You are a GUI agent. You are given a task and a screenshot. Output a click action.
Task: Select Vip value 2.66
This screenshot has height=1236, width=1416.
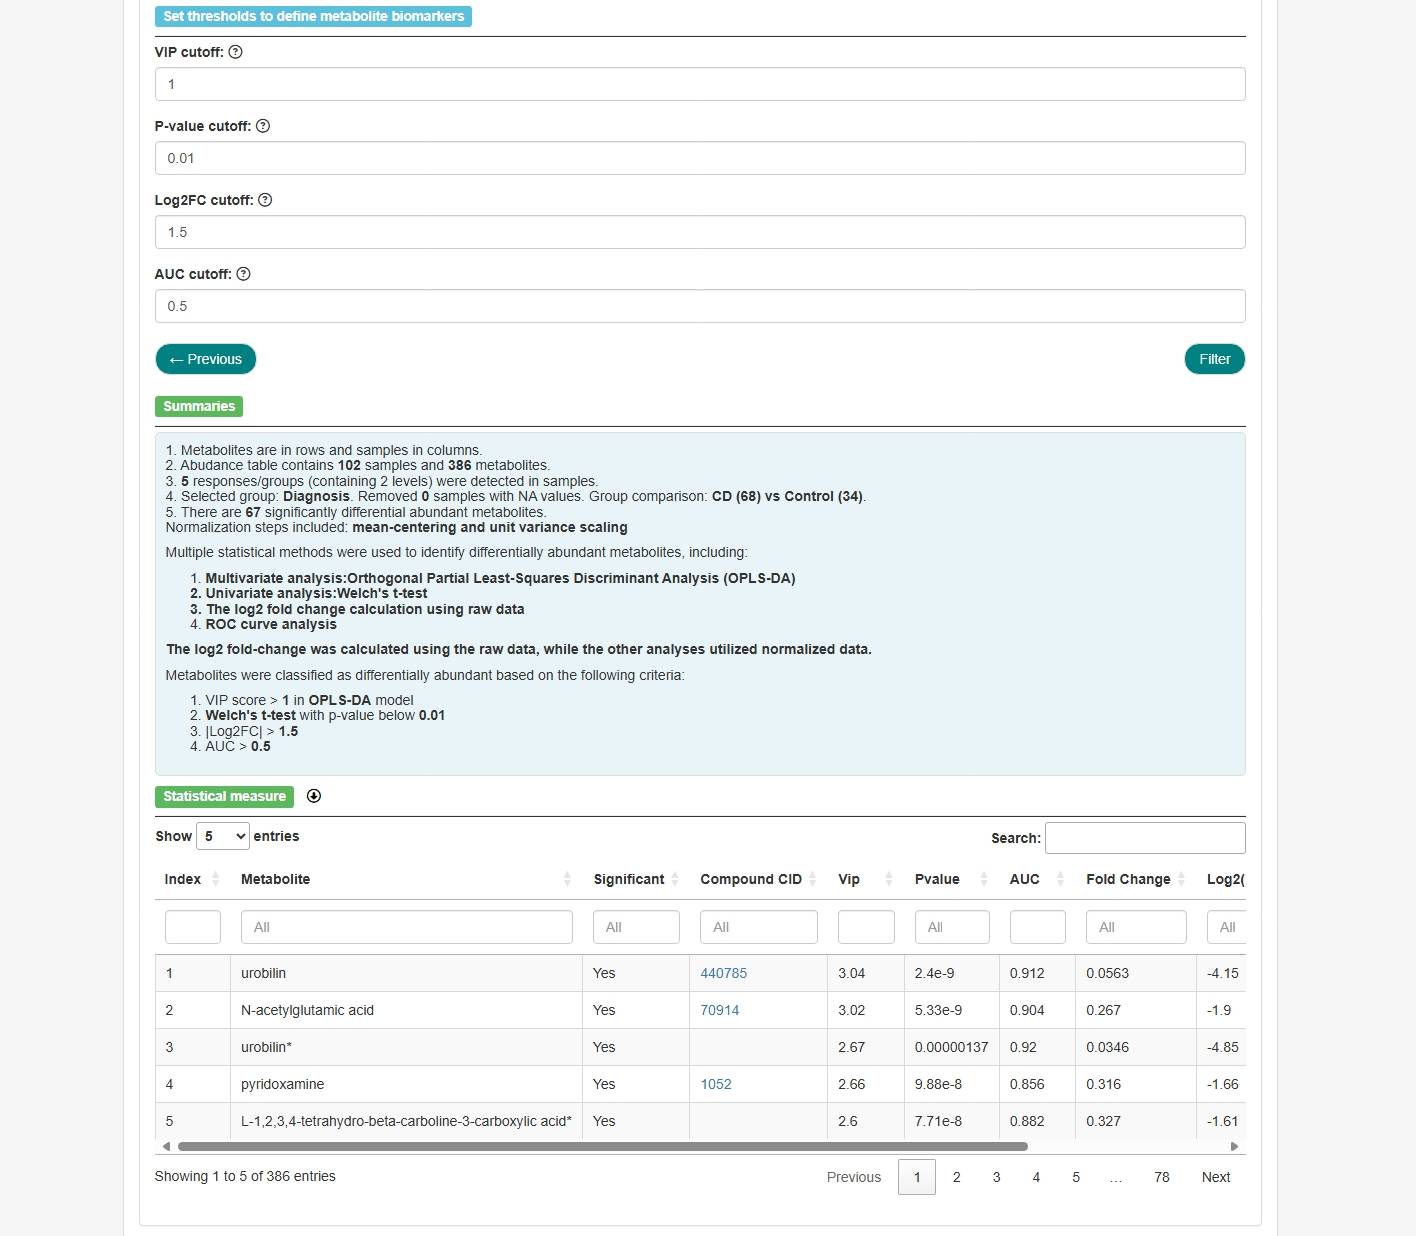pyautogui.click(x=866, y=1084)
